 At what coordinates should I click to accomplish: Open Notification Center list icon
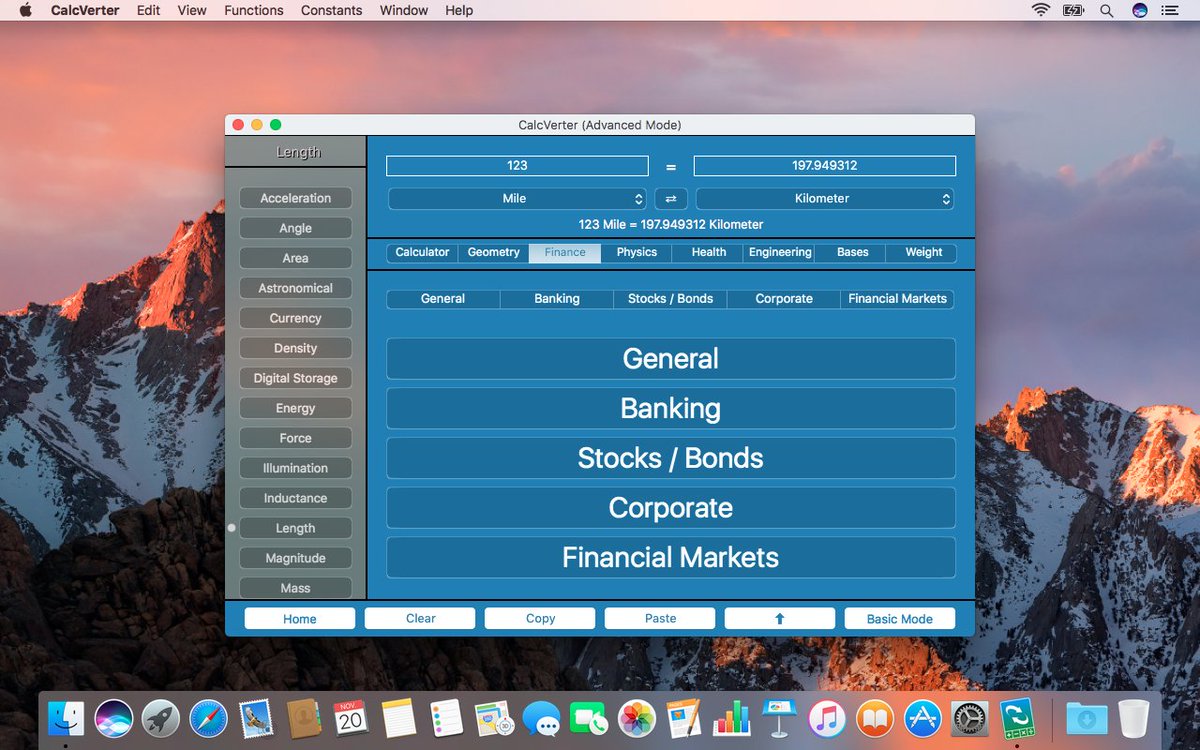1170,10
